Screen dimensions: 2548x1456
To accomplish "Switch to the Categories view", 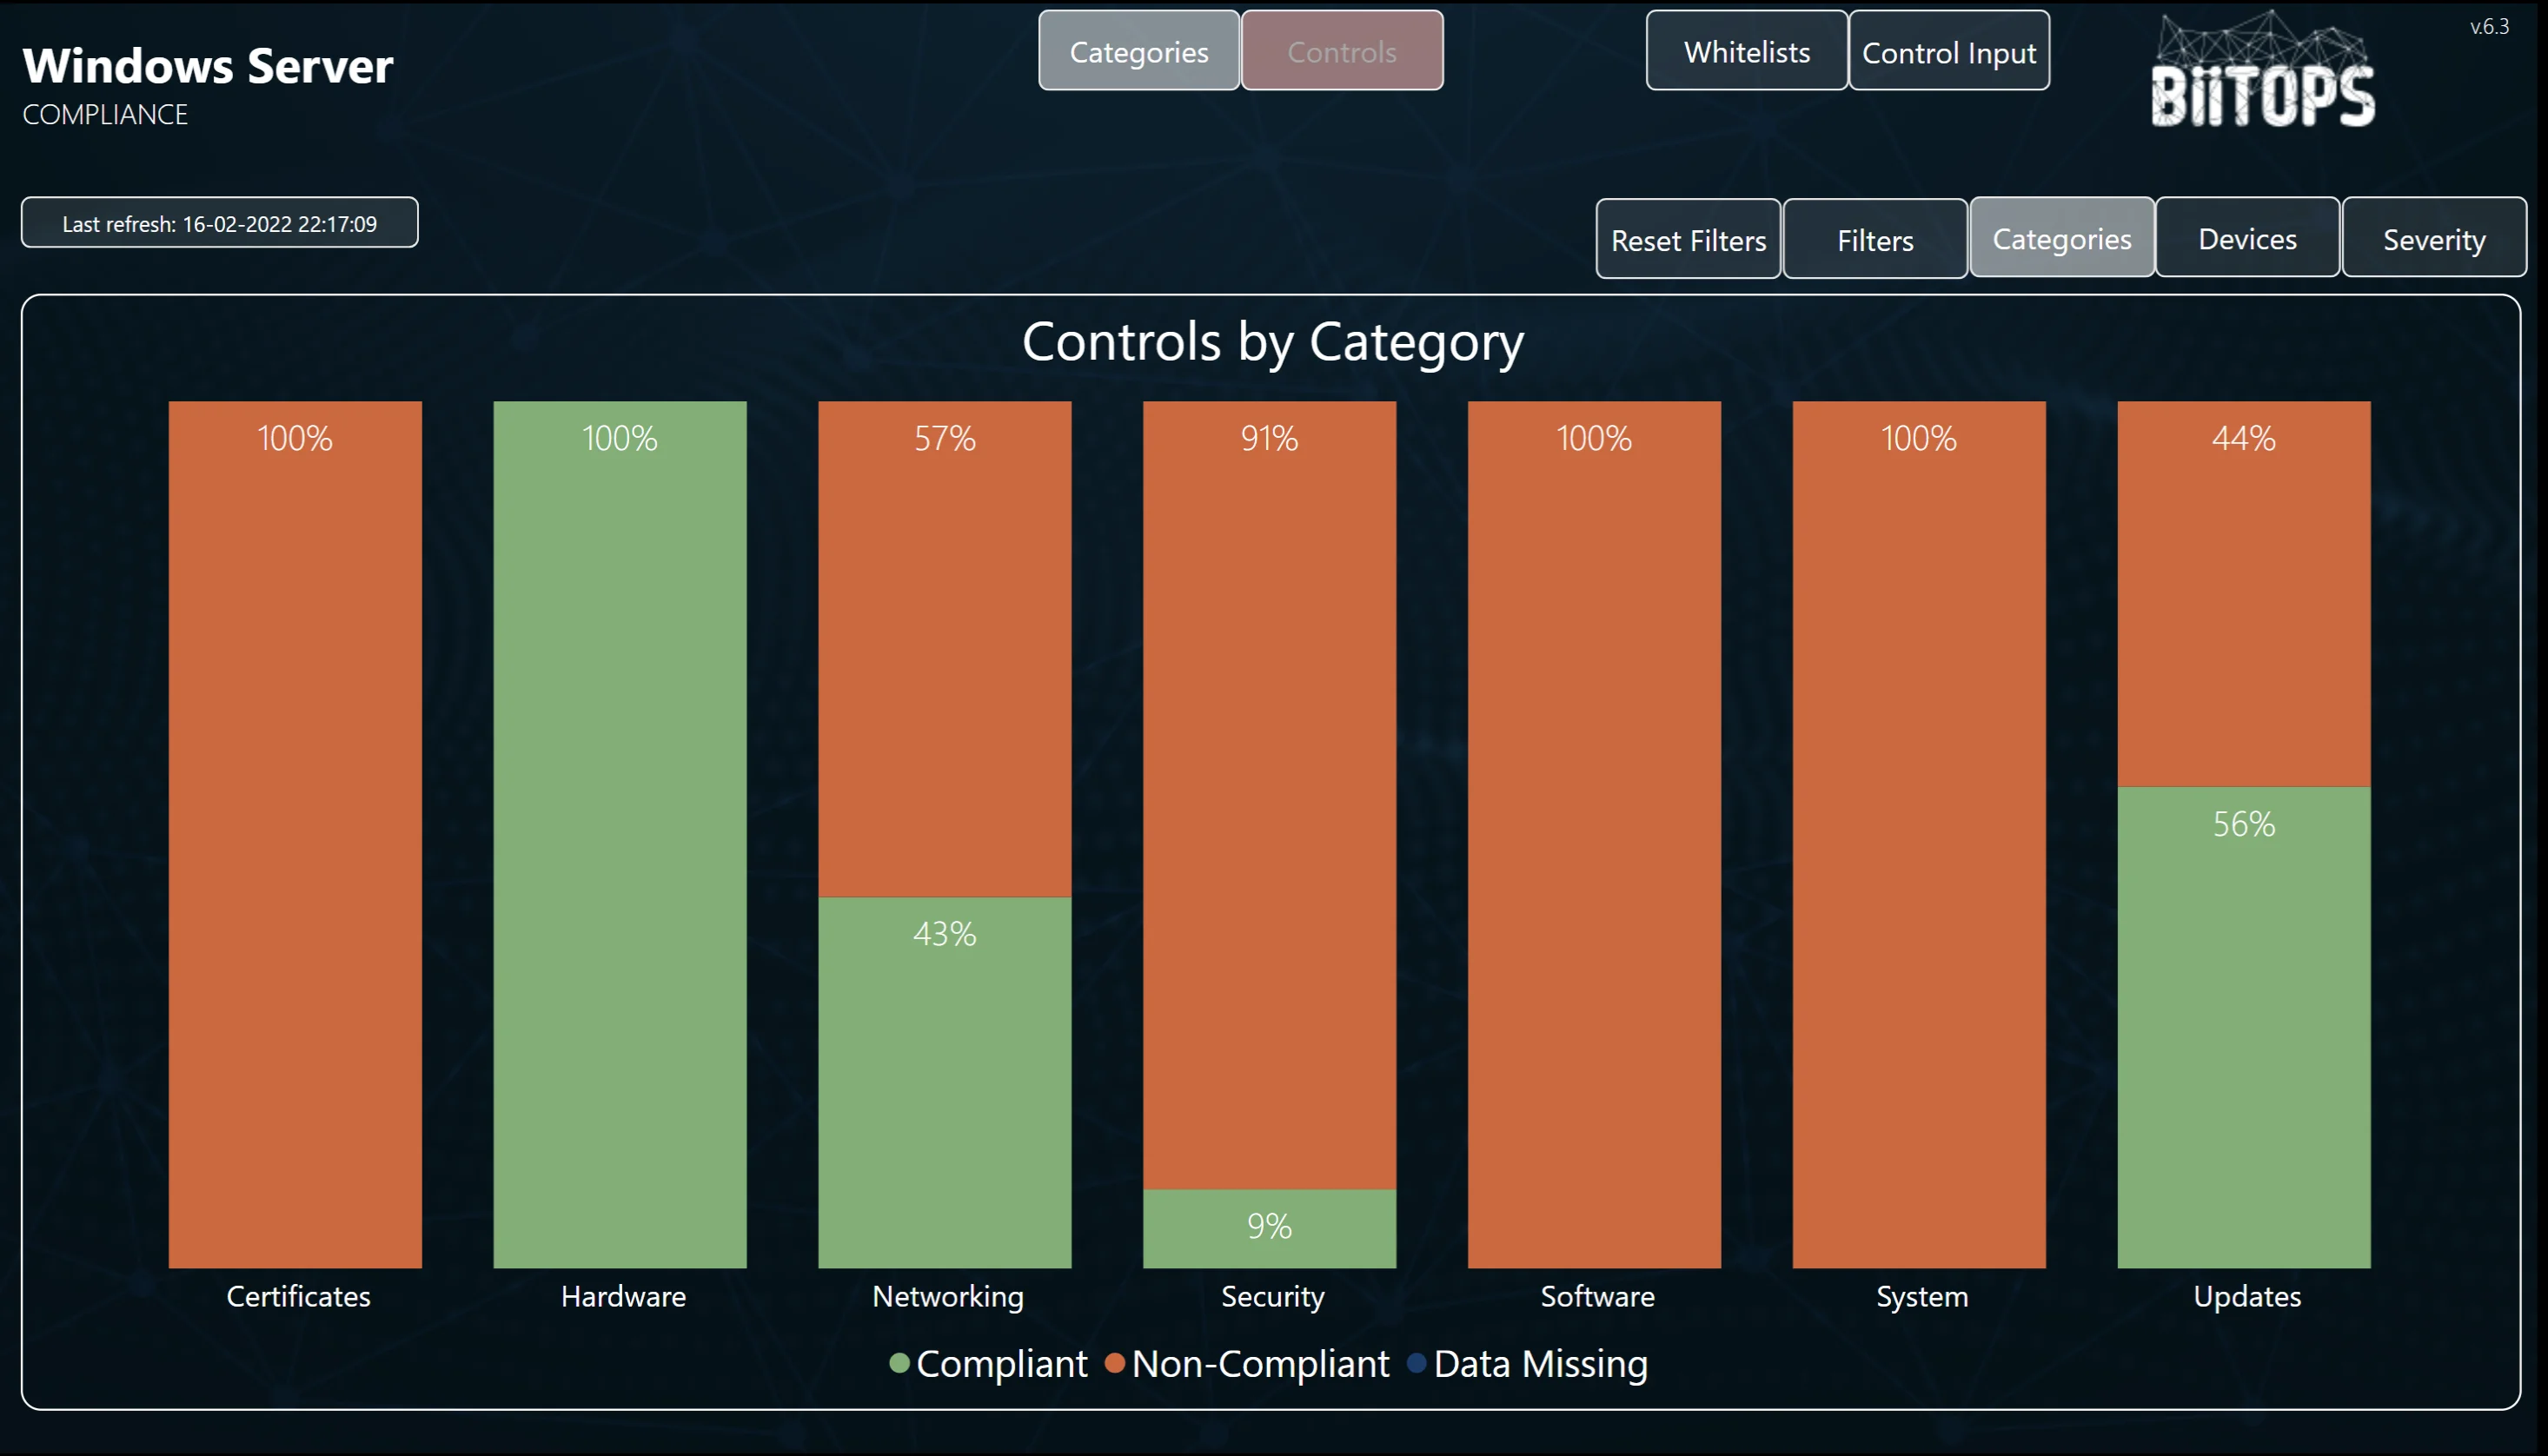I will pyautogui.click(x=1138, y=51).
